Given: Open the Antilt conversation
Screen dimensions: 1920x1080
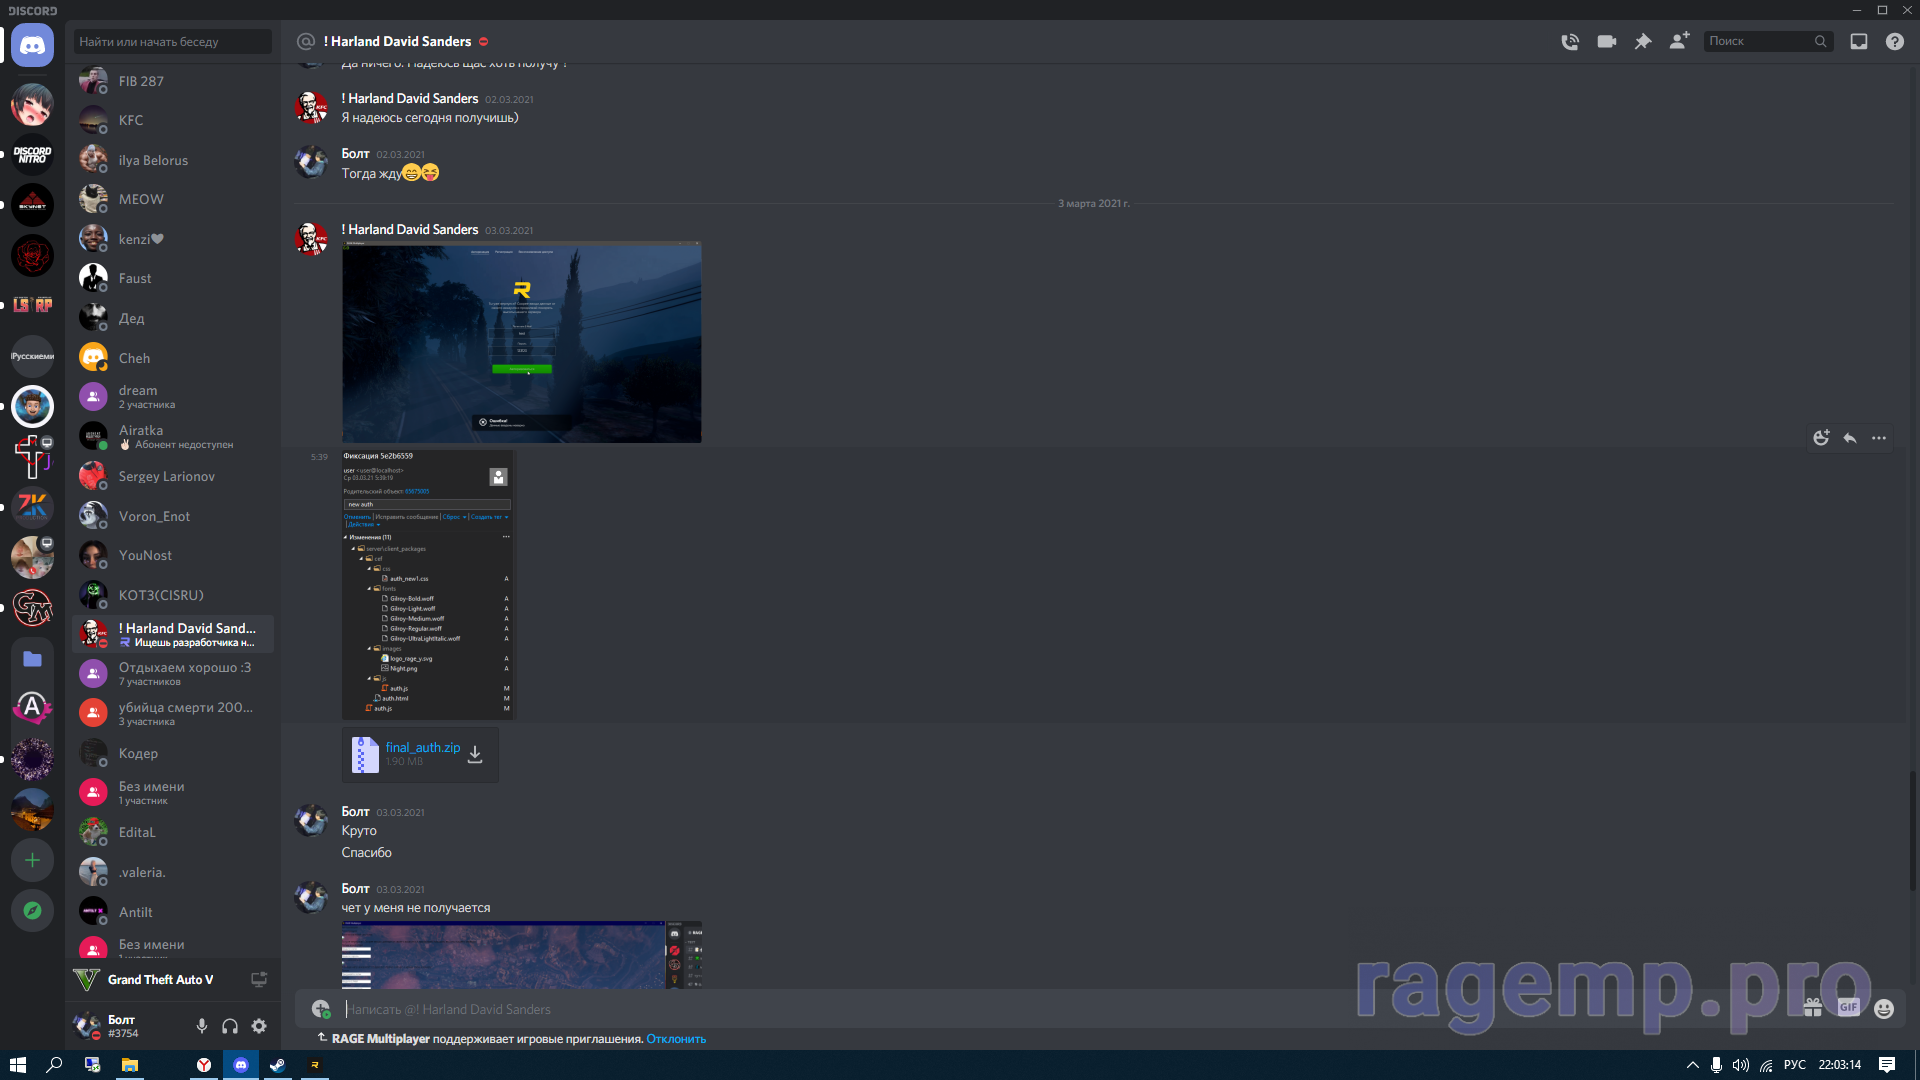Looking at the screenshot, I should [x=173, y=912].
